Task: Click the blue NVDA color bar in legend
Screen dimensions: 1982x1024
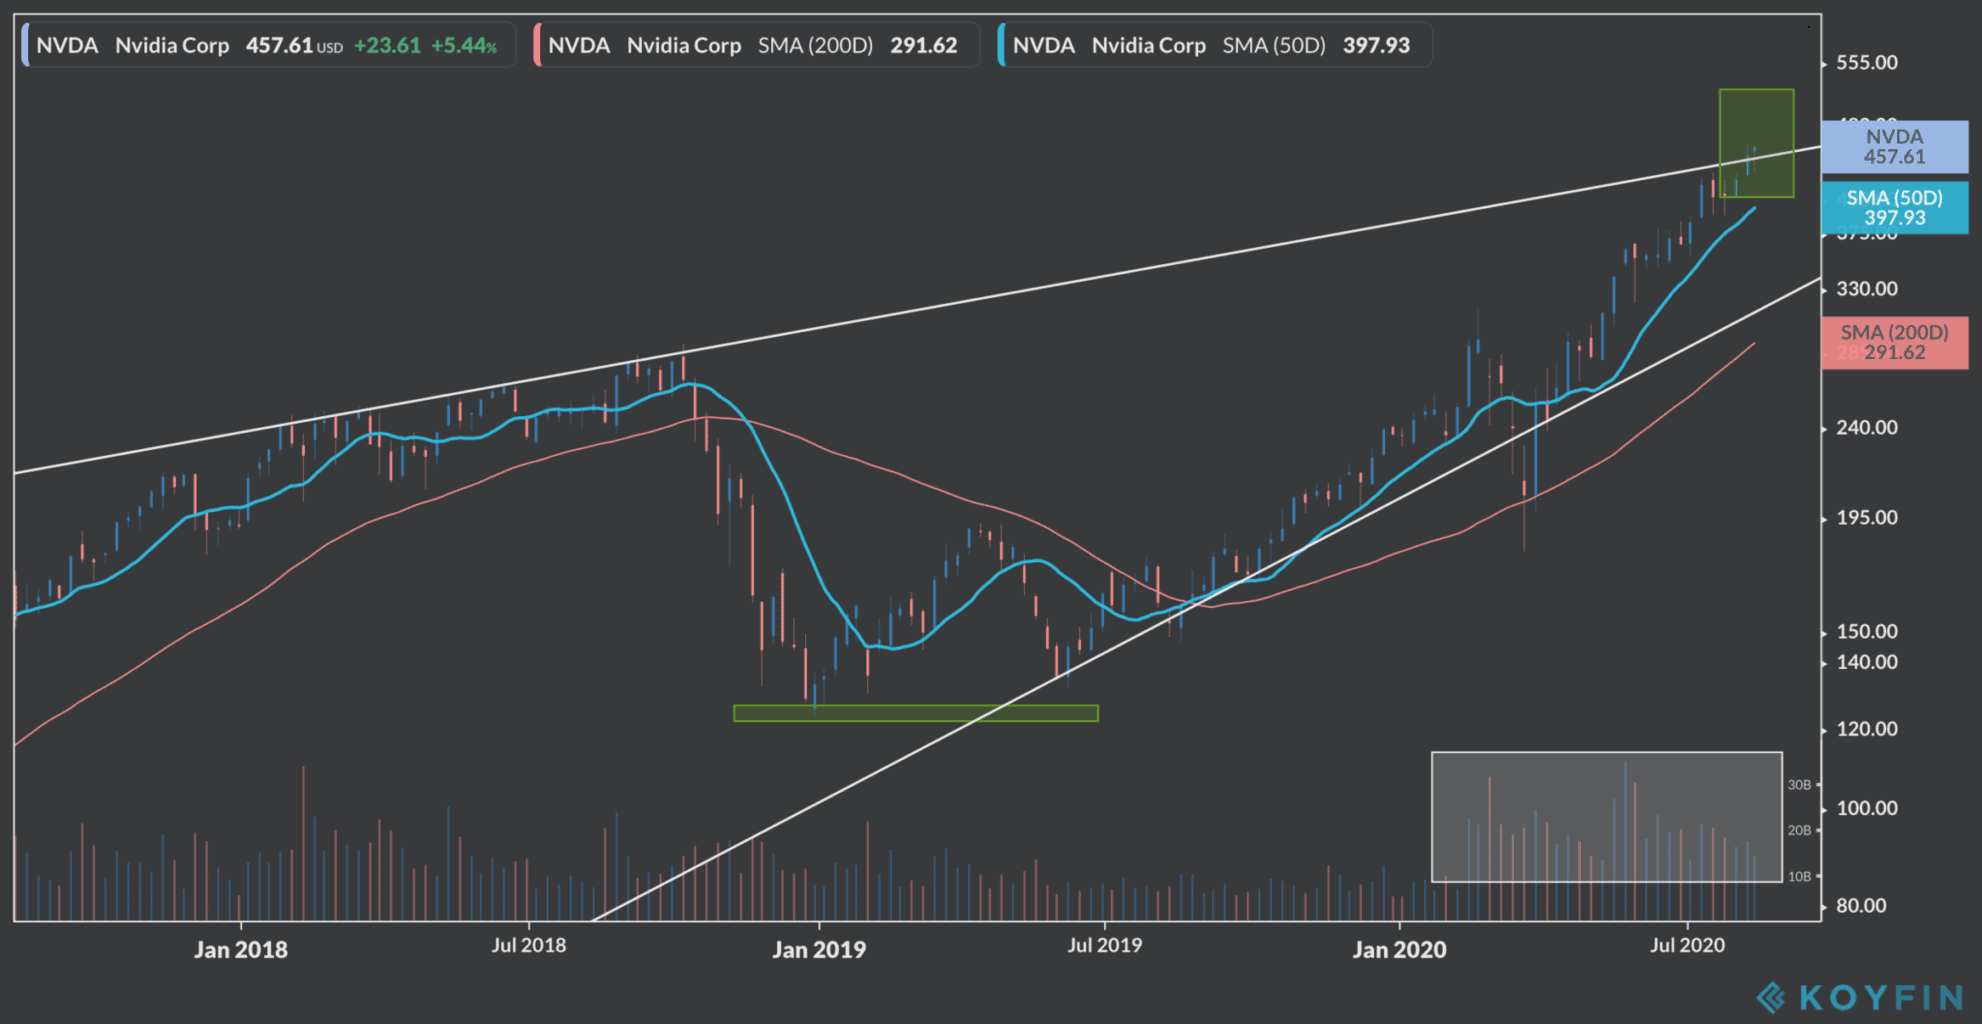Action: pos(25,46)
